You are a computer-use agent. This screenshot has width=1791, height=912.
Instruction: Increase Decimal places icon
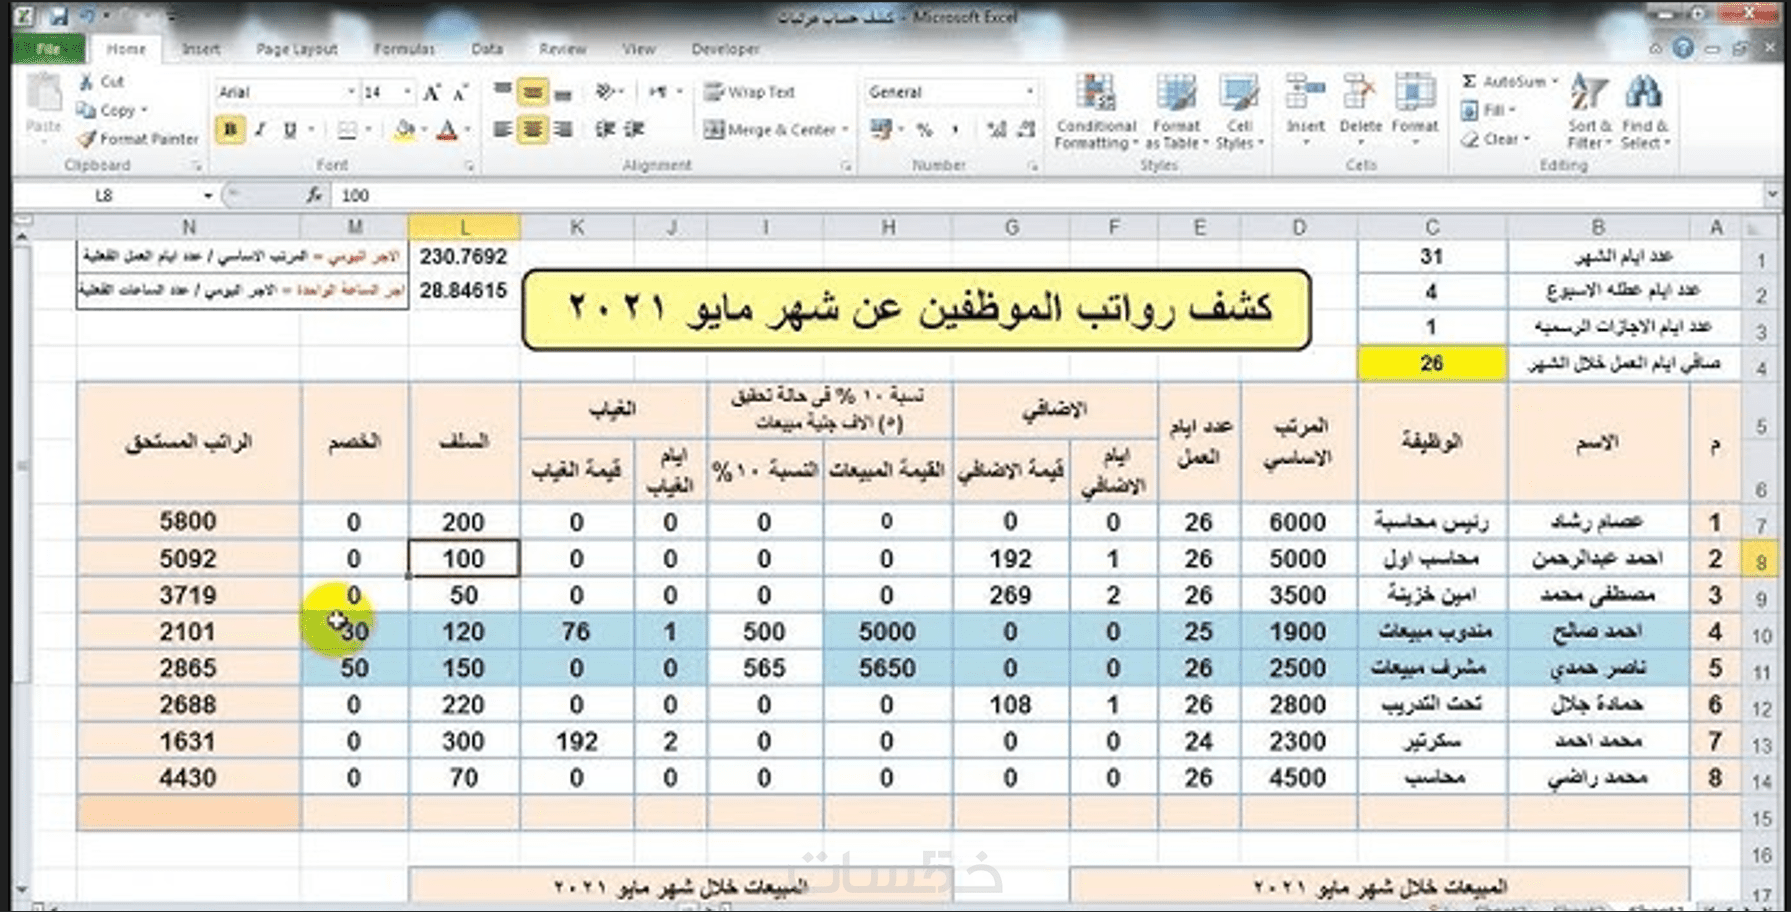coord(996,130)
